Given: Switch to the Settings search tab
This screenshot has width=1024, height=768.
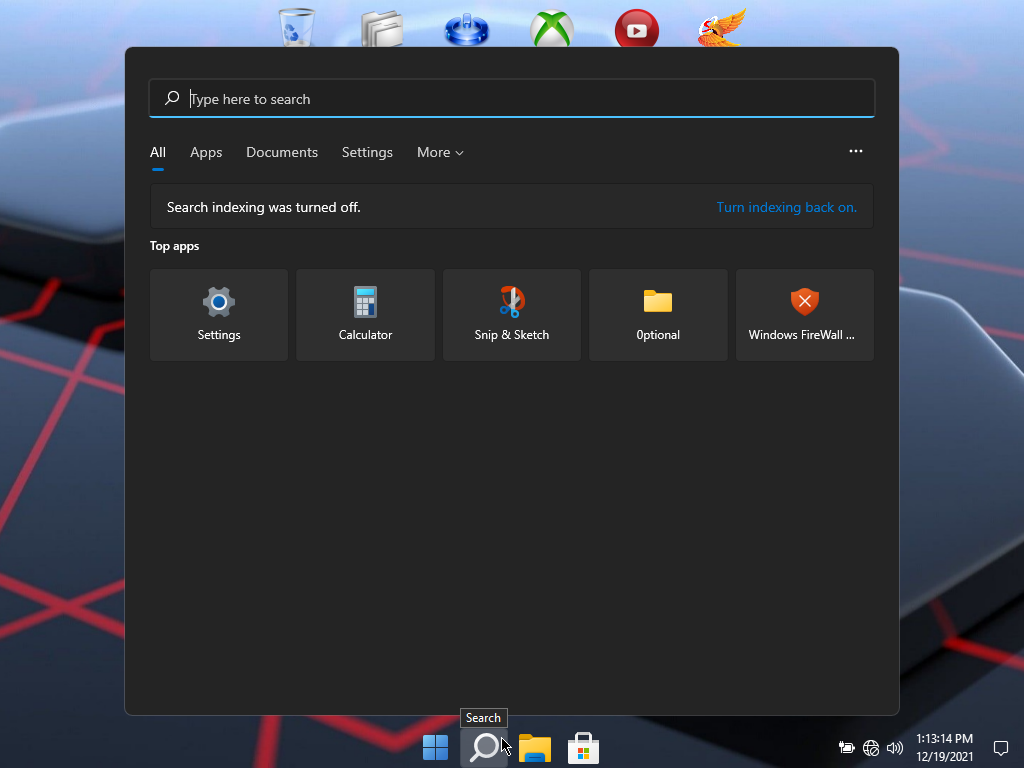Looking at the screenshot, I should [x=367, y=152].
